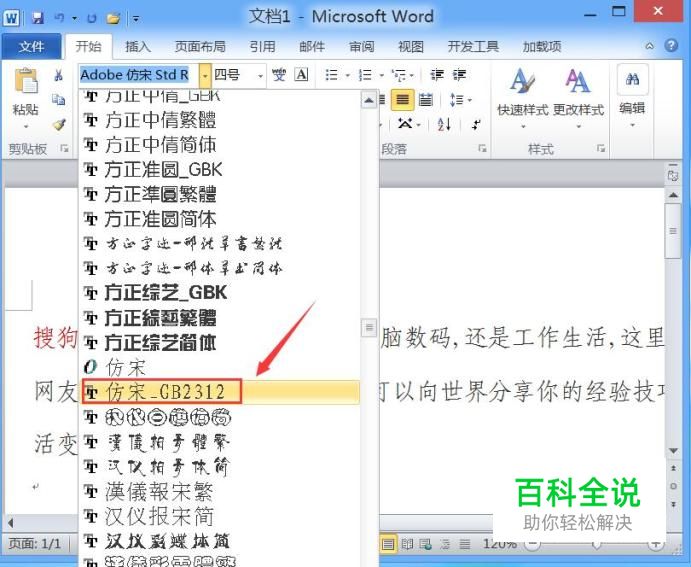Click the Copy icon in clipboard group

point(58,100)
